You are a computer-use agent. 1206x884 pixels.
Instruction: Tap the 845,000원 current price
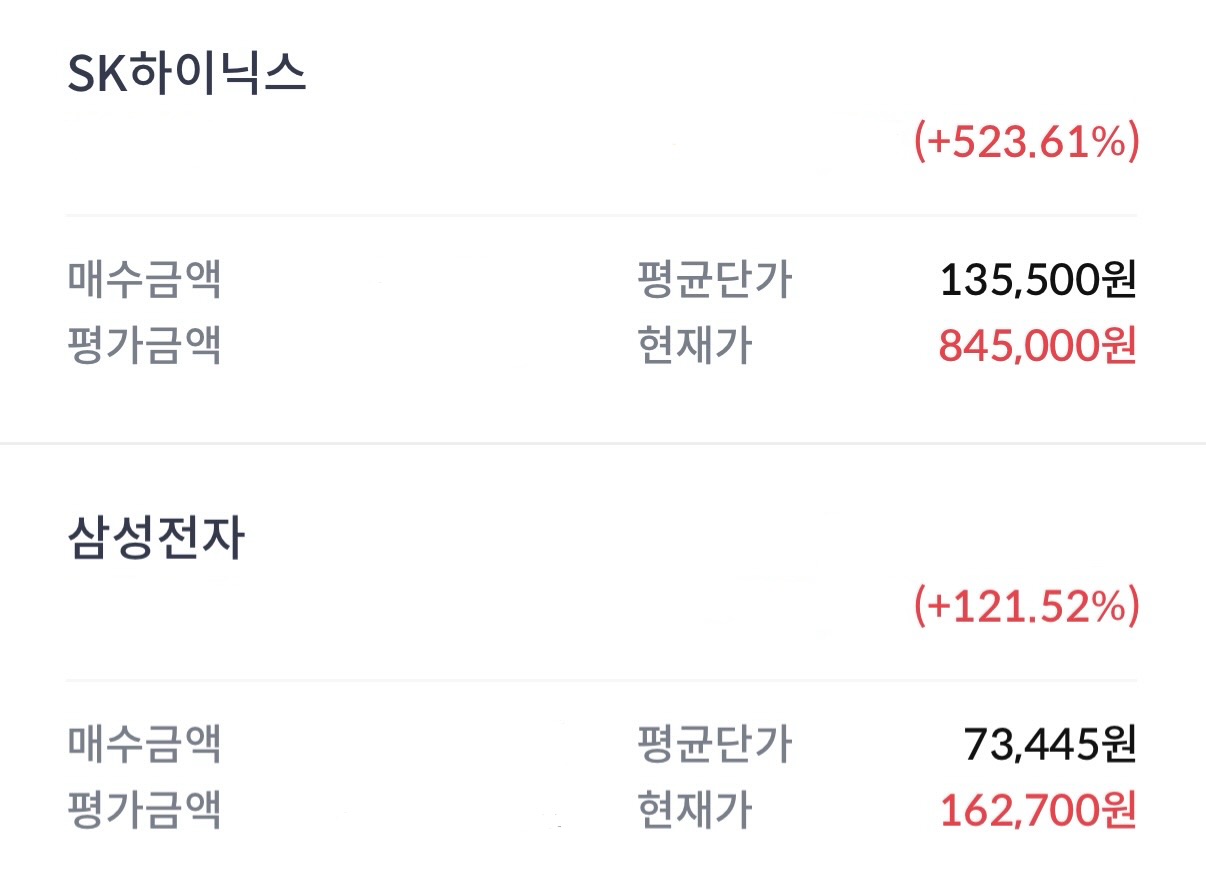1037,346
